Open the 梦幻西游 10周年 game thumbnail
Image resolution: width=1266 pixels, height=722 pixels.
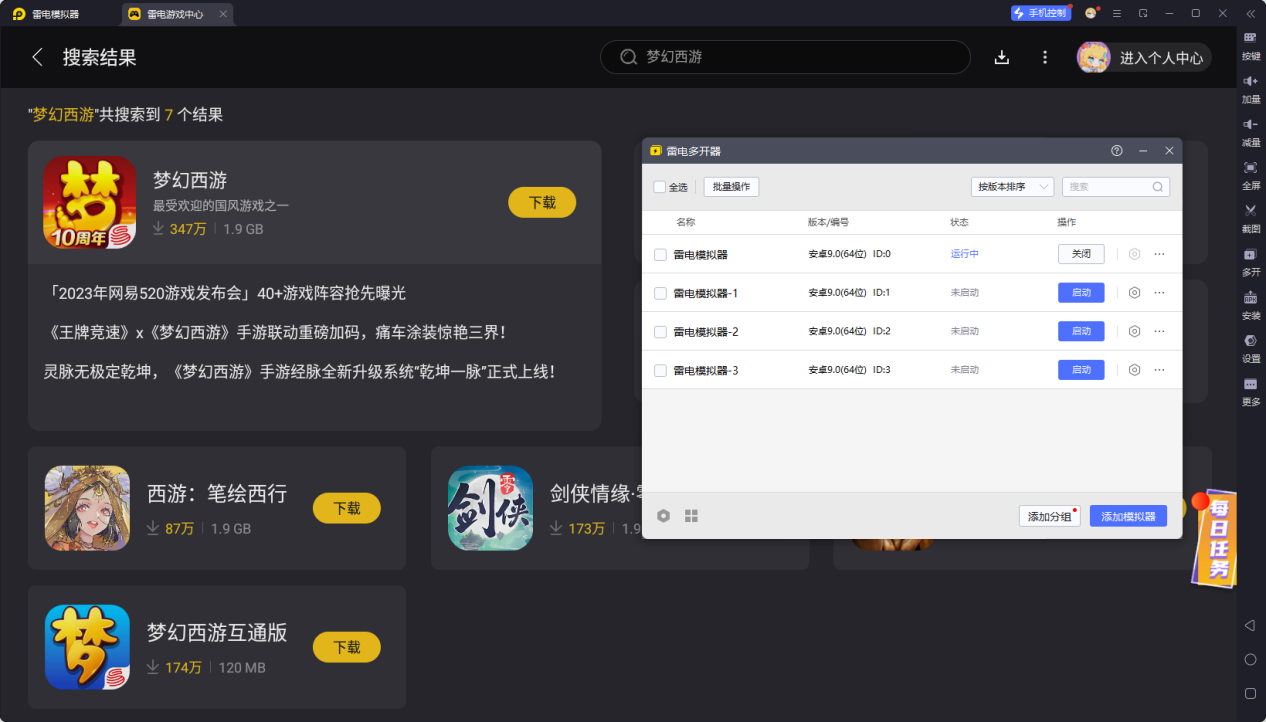[89, 202]
